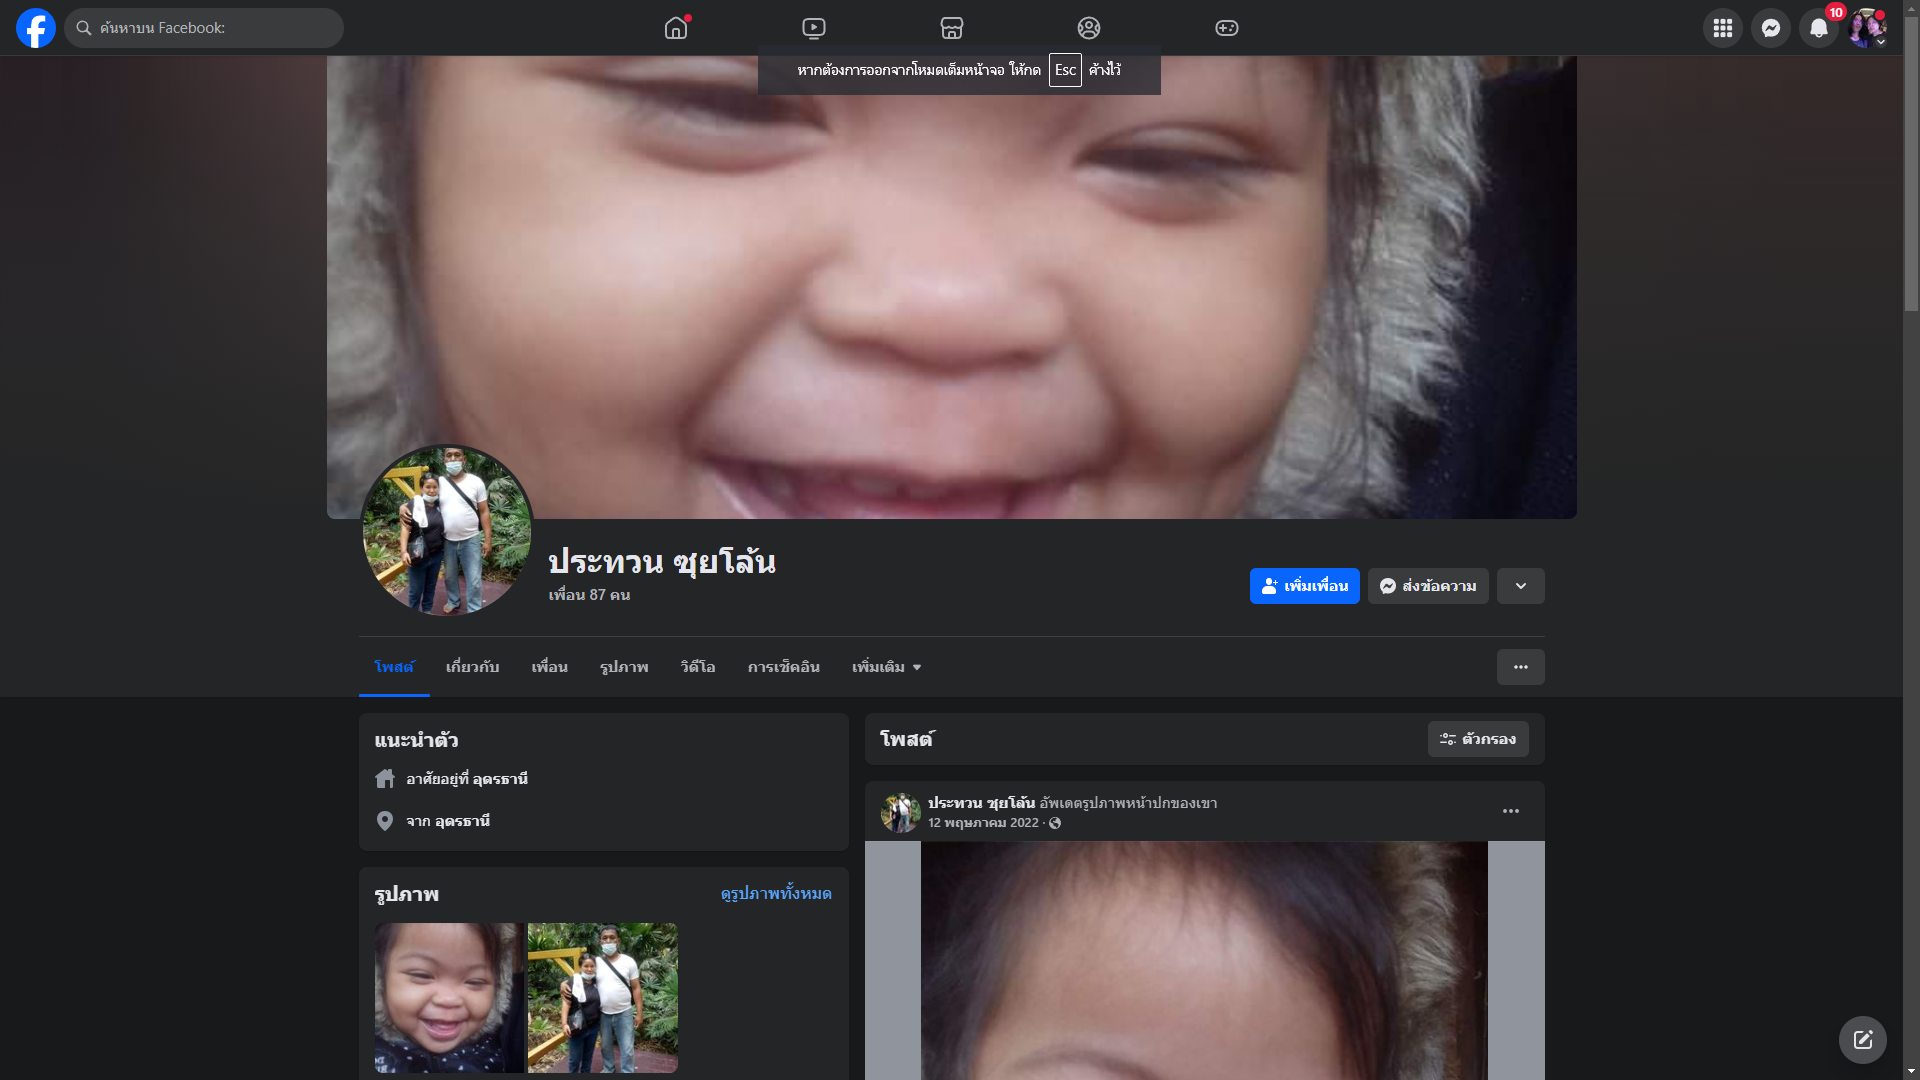Image resolution: width=1920 pixels, height=1080 pixels.
Task: Open the notifications bell
Action: click(x=1818, y=28)
